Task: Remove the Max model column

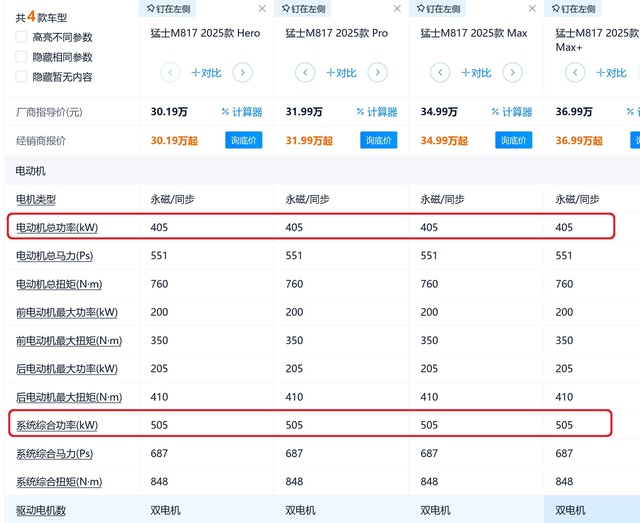Action: (x=532, y=9)
